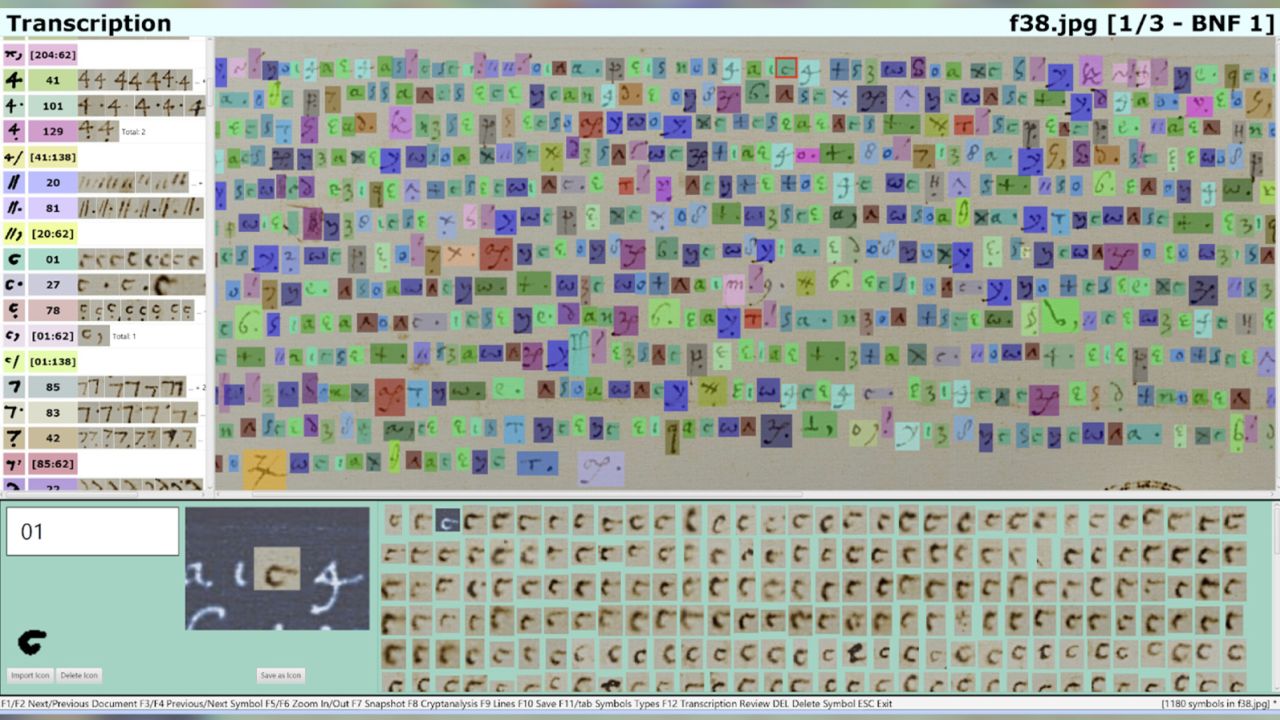Expand the [41:138] combined symbol group
Screen dimensions: 1280x720
coord(54,157)
